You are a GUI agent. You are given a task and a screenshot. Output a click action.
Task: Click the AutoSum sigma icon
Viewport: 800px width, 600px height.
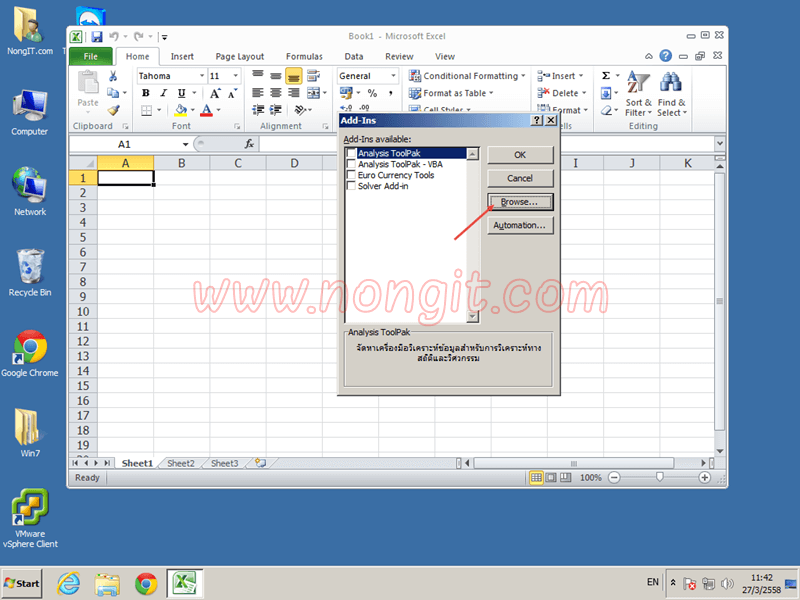coord(606,76)
